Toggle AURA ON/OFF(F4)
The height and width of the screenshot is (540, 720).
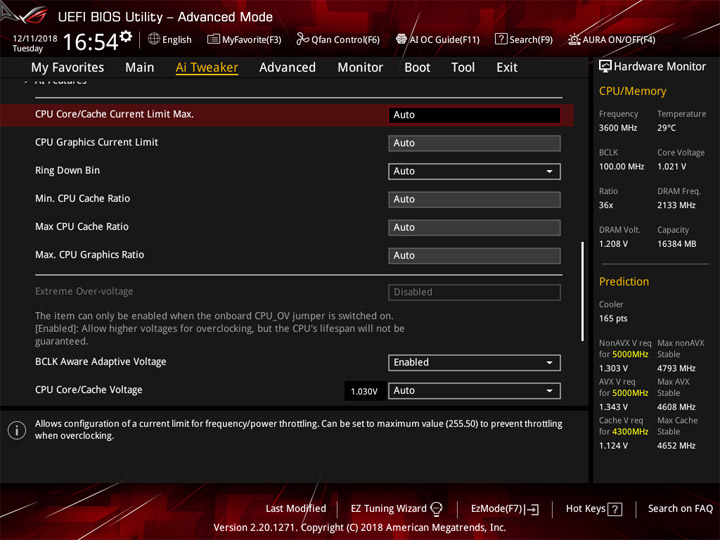coord(612,39)
